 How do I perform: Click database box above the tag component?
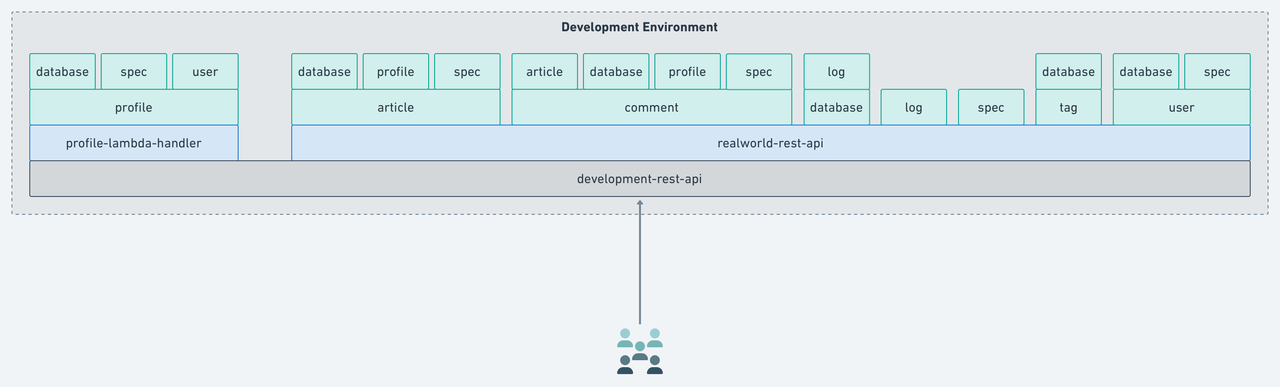point(1069,72)
